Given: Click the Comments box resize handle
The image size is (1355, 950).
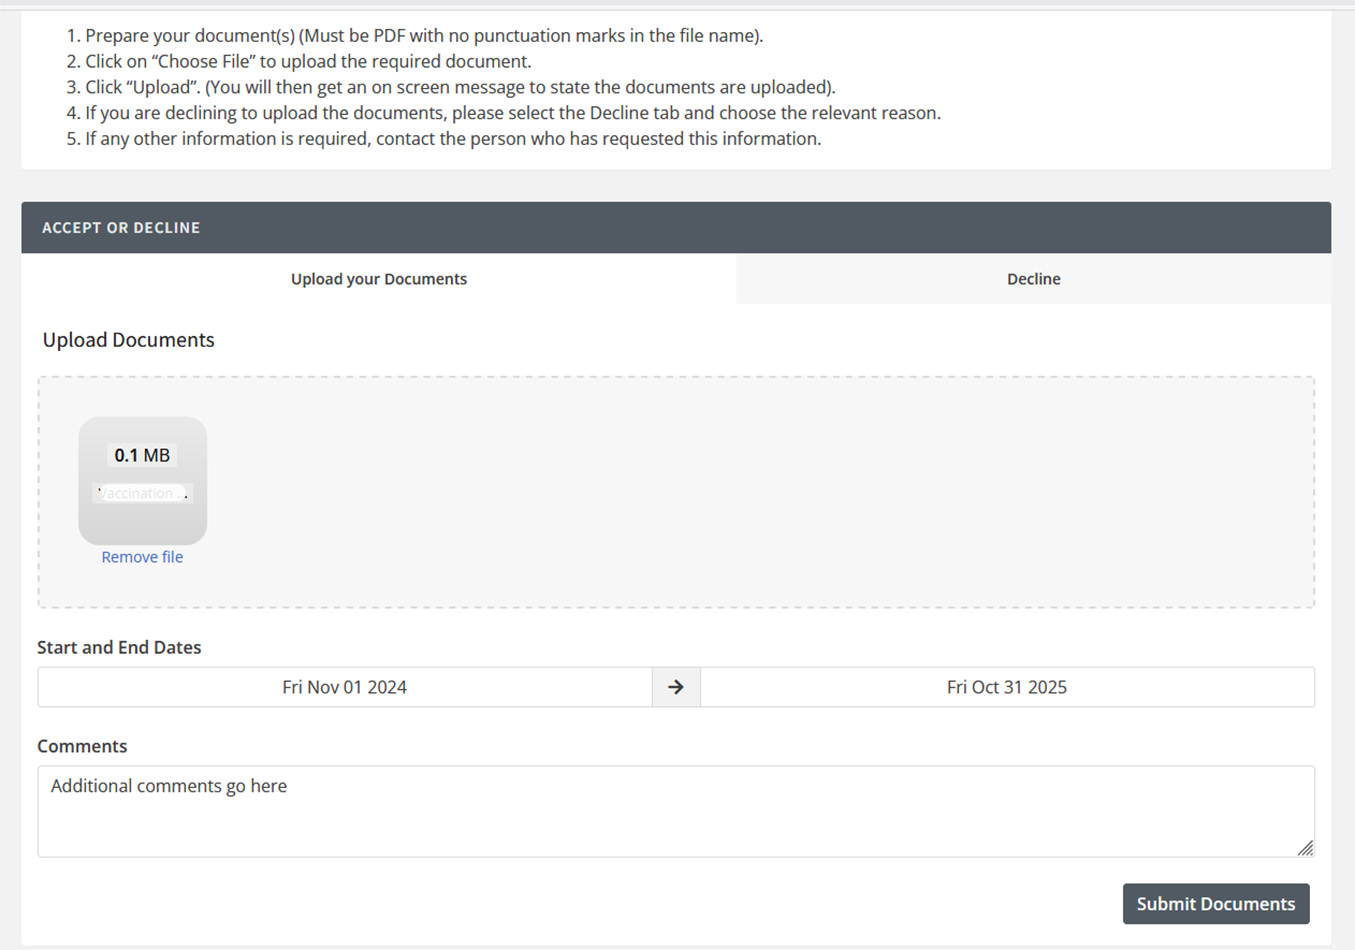Looking at the screenshot, I should [1305, 848].
